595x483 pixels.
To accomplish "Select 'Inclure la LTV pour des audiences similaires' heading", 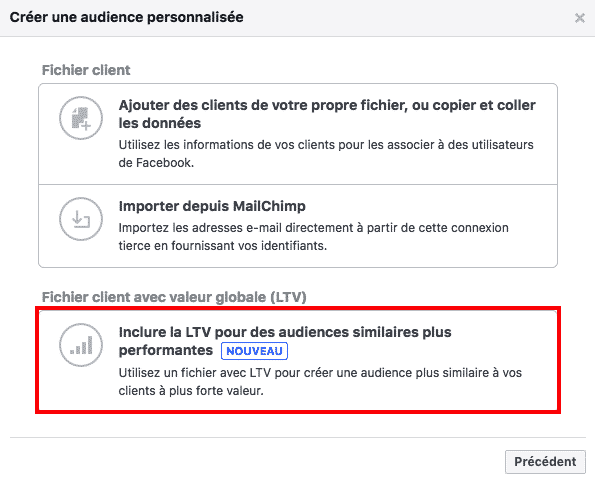I will tap(285, 341).
